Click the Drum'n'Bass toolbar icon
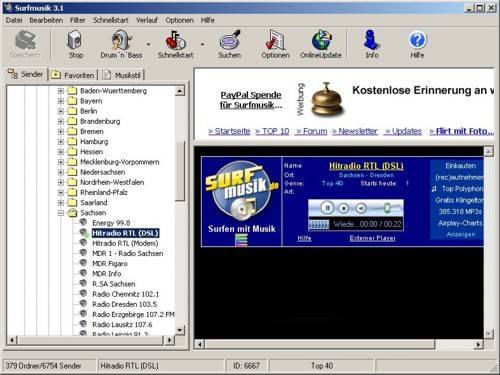Viewport: 500px width, 375px height. coord(121,45)
